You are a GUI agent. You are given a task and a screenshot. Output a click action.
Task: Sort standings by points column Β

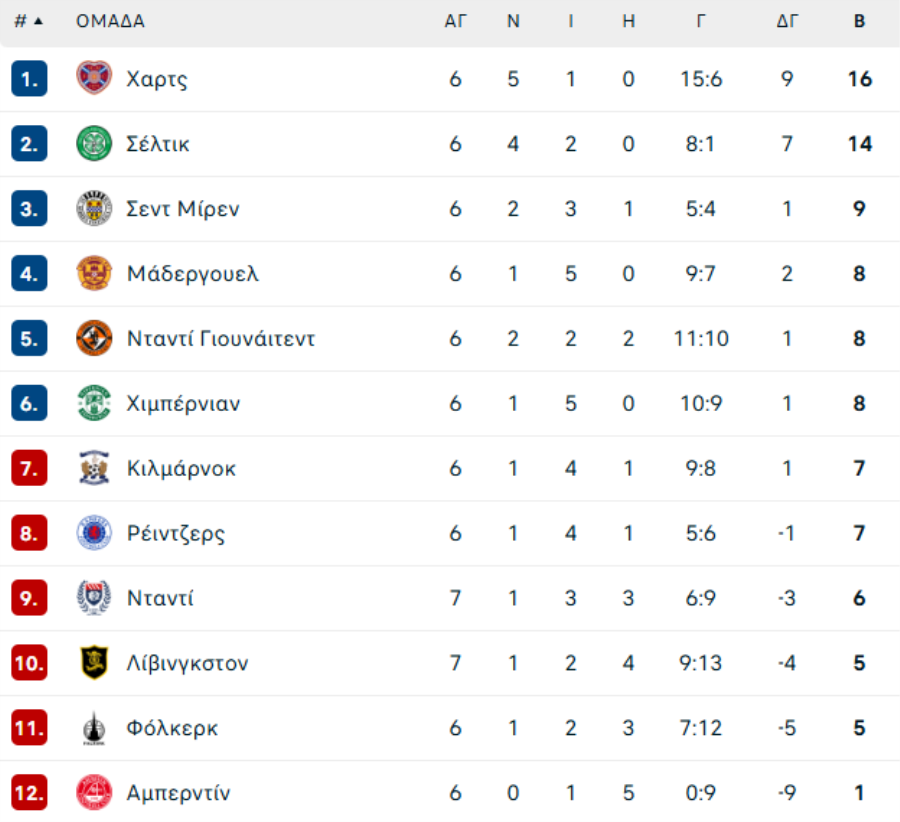point(859,21)
